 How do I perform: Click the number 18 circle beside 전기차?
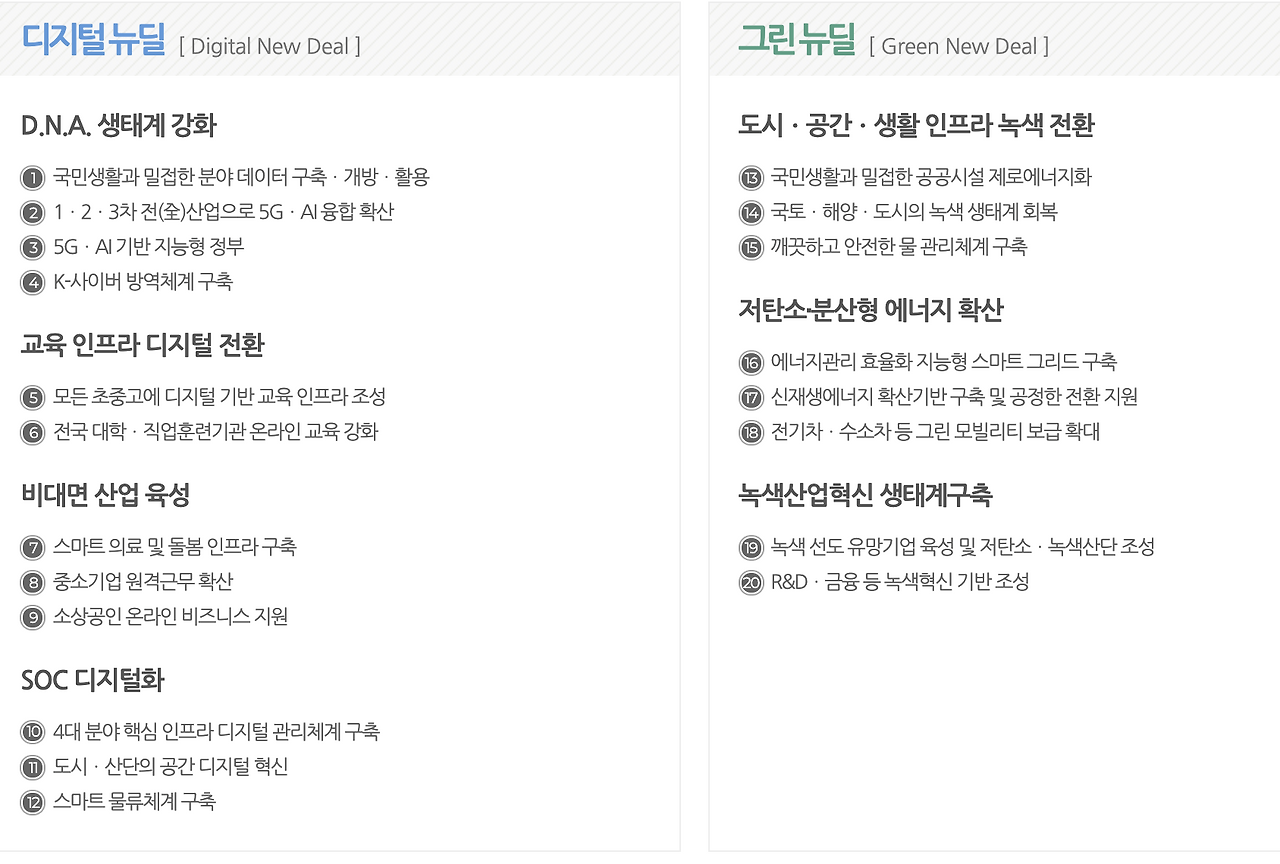751,433
